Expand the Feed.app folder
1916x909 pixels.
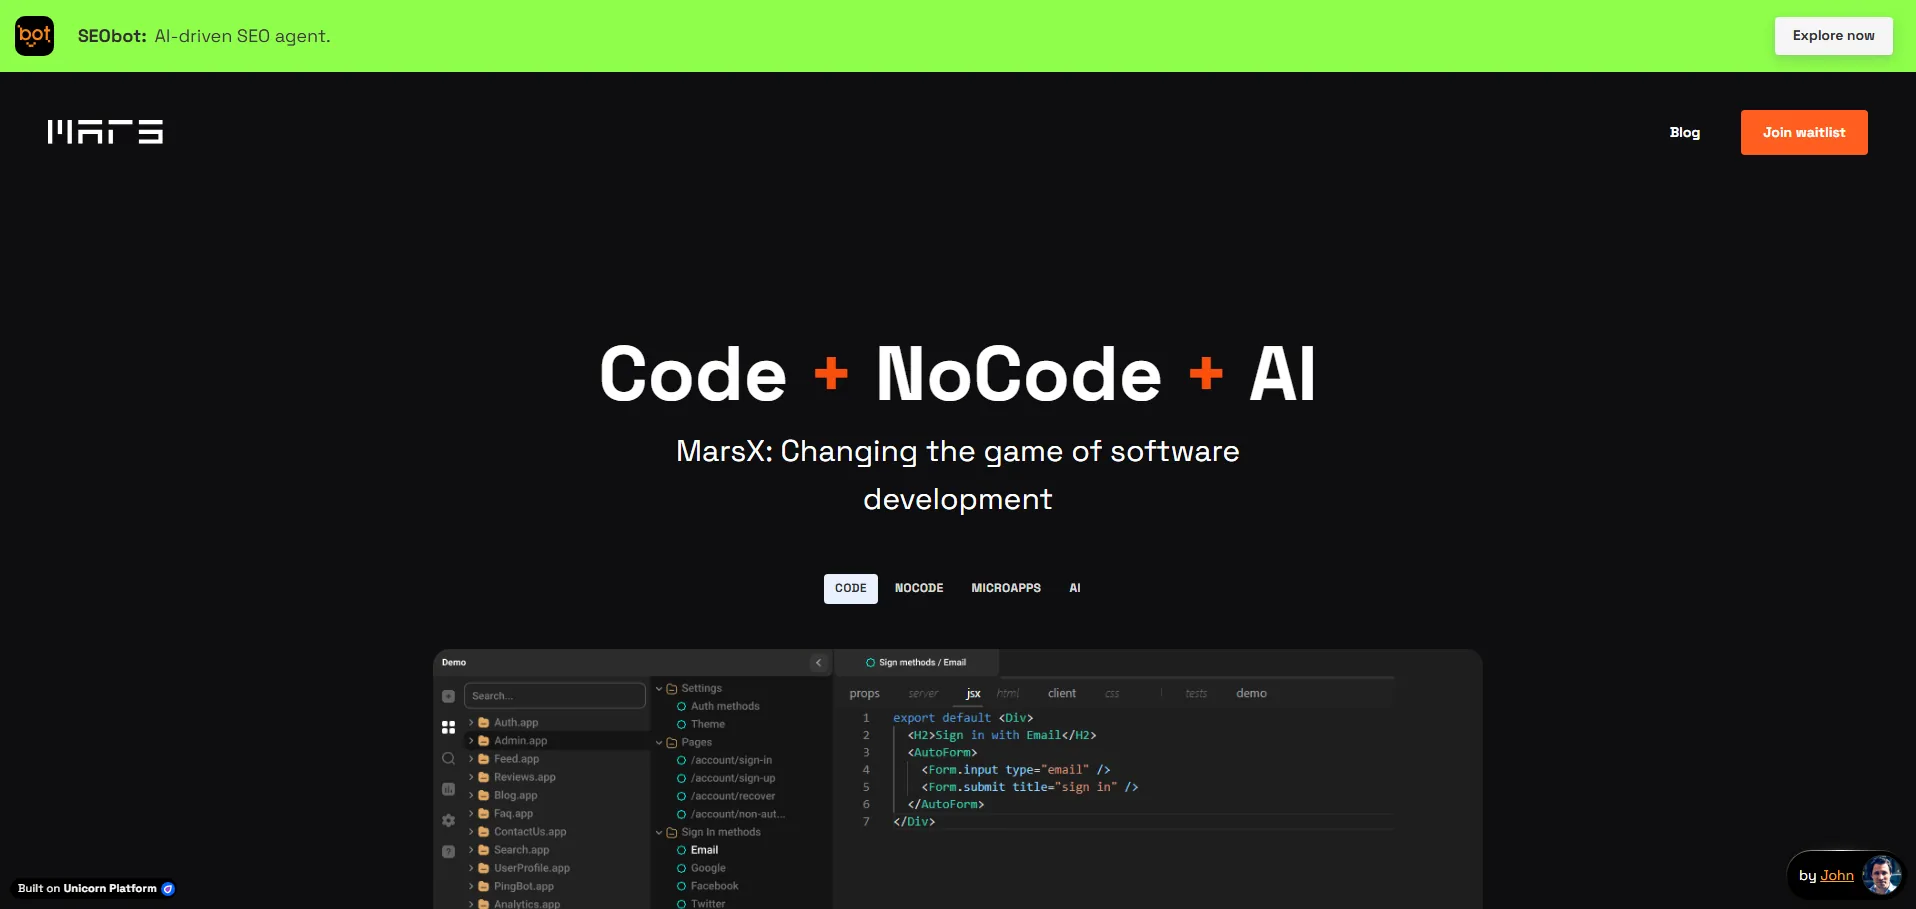pyautogui.click(x=471, y=759)
